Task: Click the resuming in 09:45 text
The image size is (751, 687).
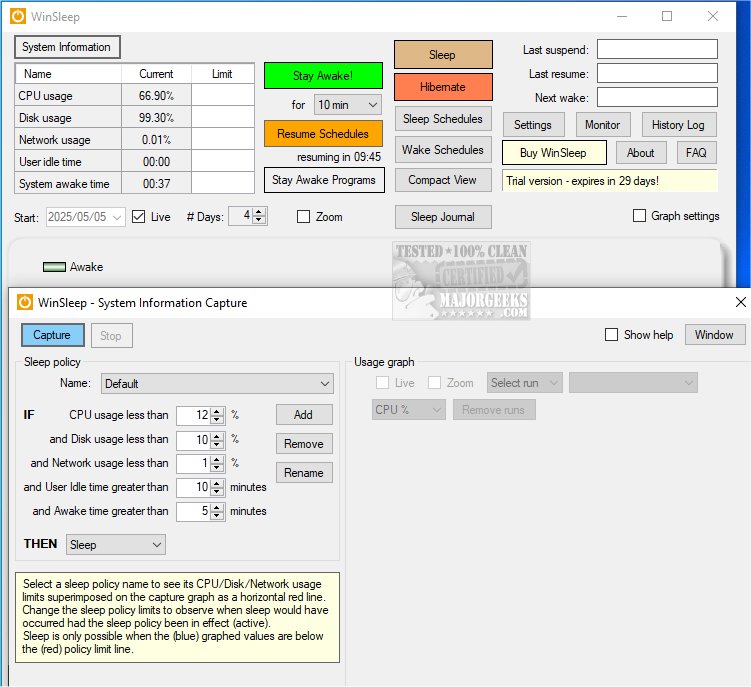Action: click(339, 157)
